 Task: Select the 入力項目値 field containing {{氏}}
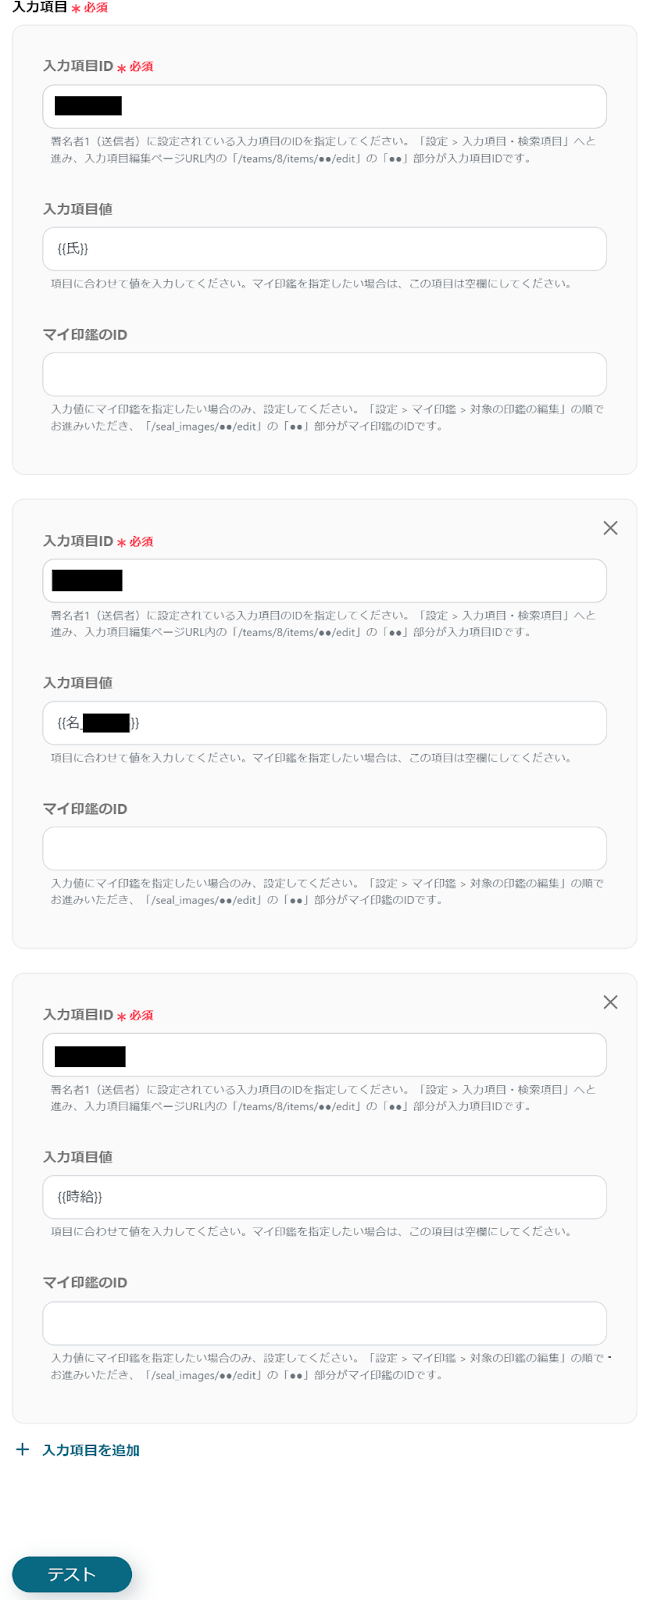point(324,249)
